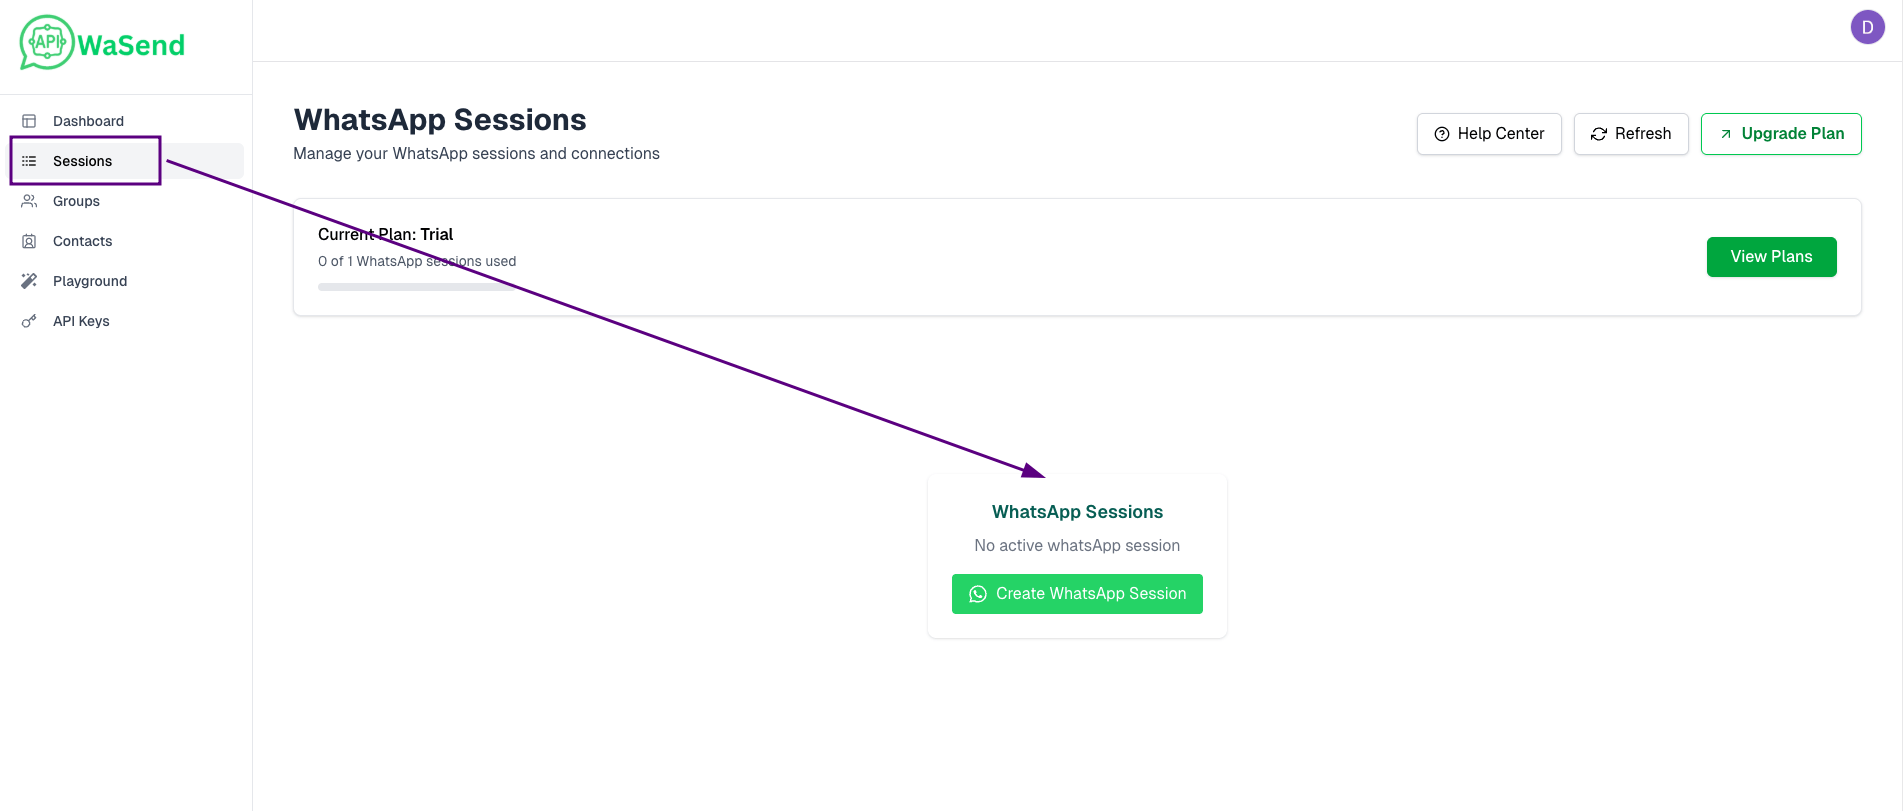Click the Groups people icon
This screenshot has height=811, width=1903.
click(29, 201)
